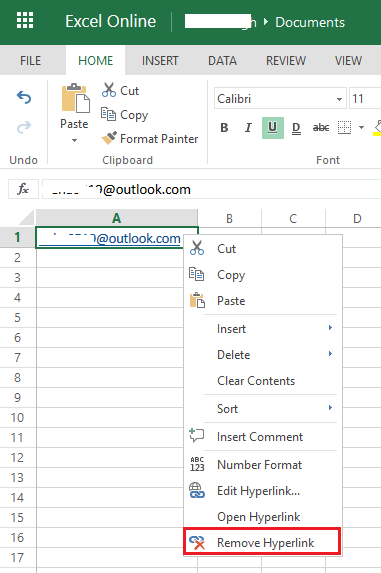Screen dimensions: 381x573
Task: Click the borders grid icon
Action: (344, 127)
